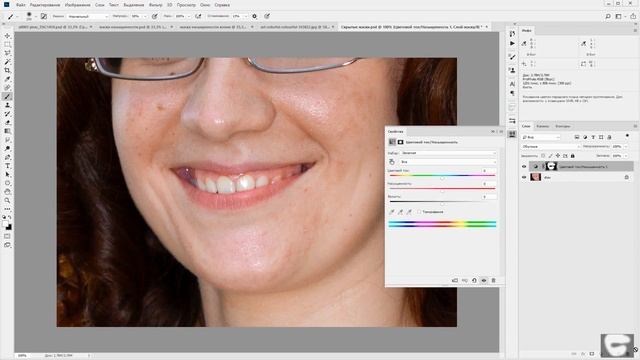The image size is (640, 360).
Task: Select the Brush tool in toolbox
Action: 7,96
